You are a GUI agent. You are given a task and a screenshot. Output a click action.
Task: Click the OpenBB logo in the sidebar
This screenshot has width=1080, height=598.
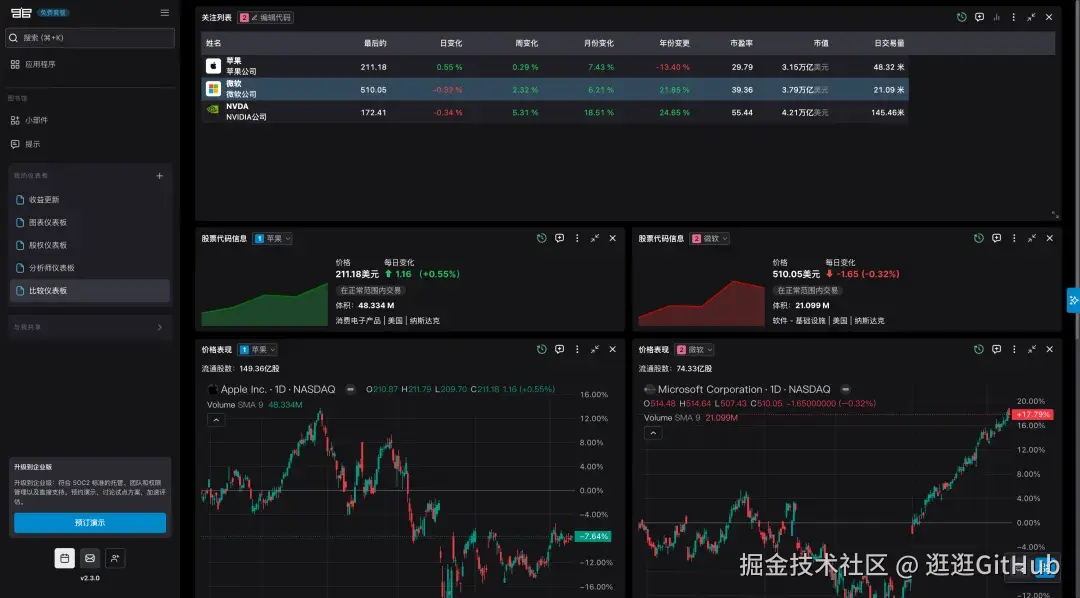[x=21, y=12]
